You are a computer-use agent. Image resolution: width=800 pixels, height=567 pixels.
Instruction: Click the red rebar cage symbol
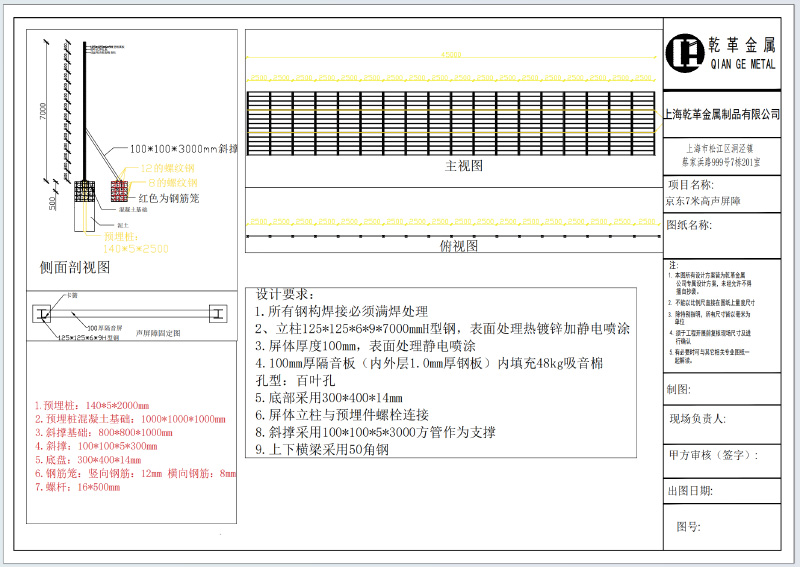click(120, 188)
